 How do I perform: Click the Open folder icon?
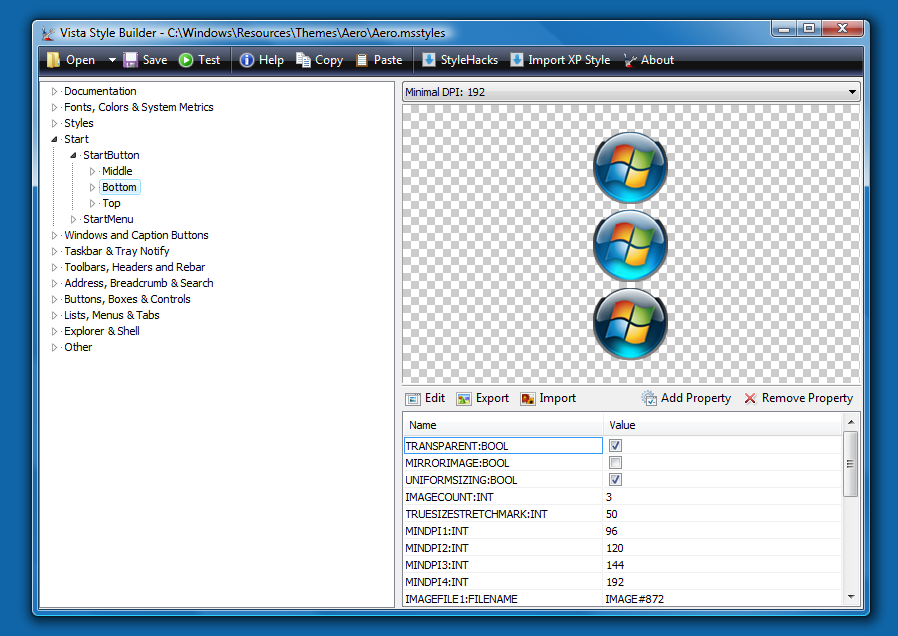52,60
